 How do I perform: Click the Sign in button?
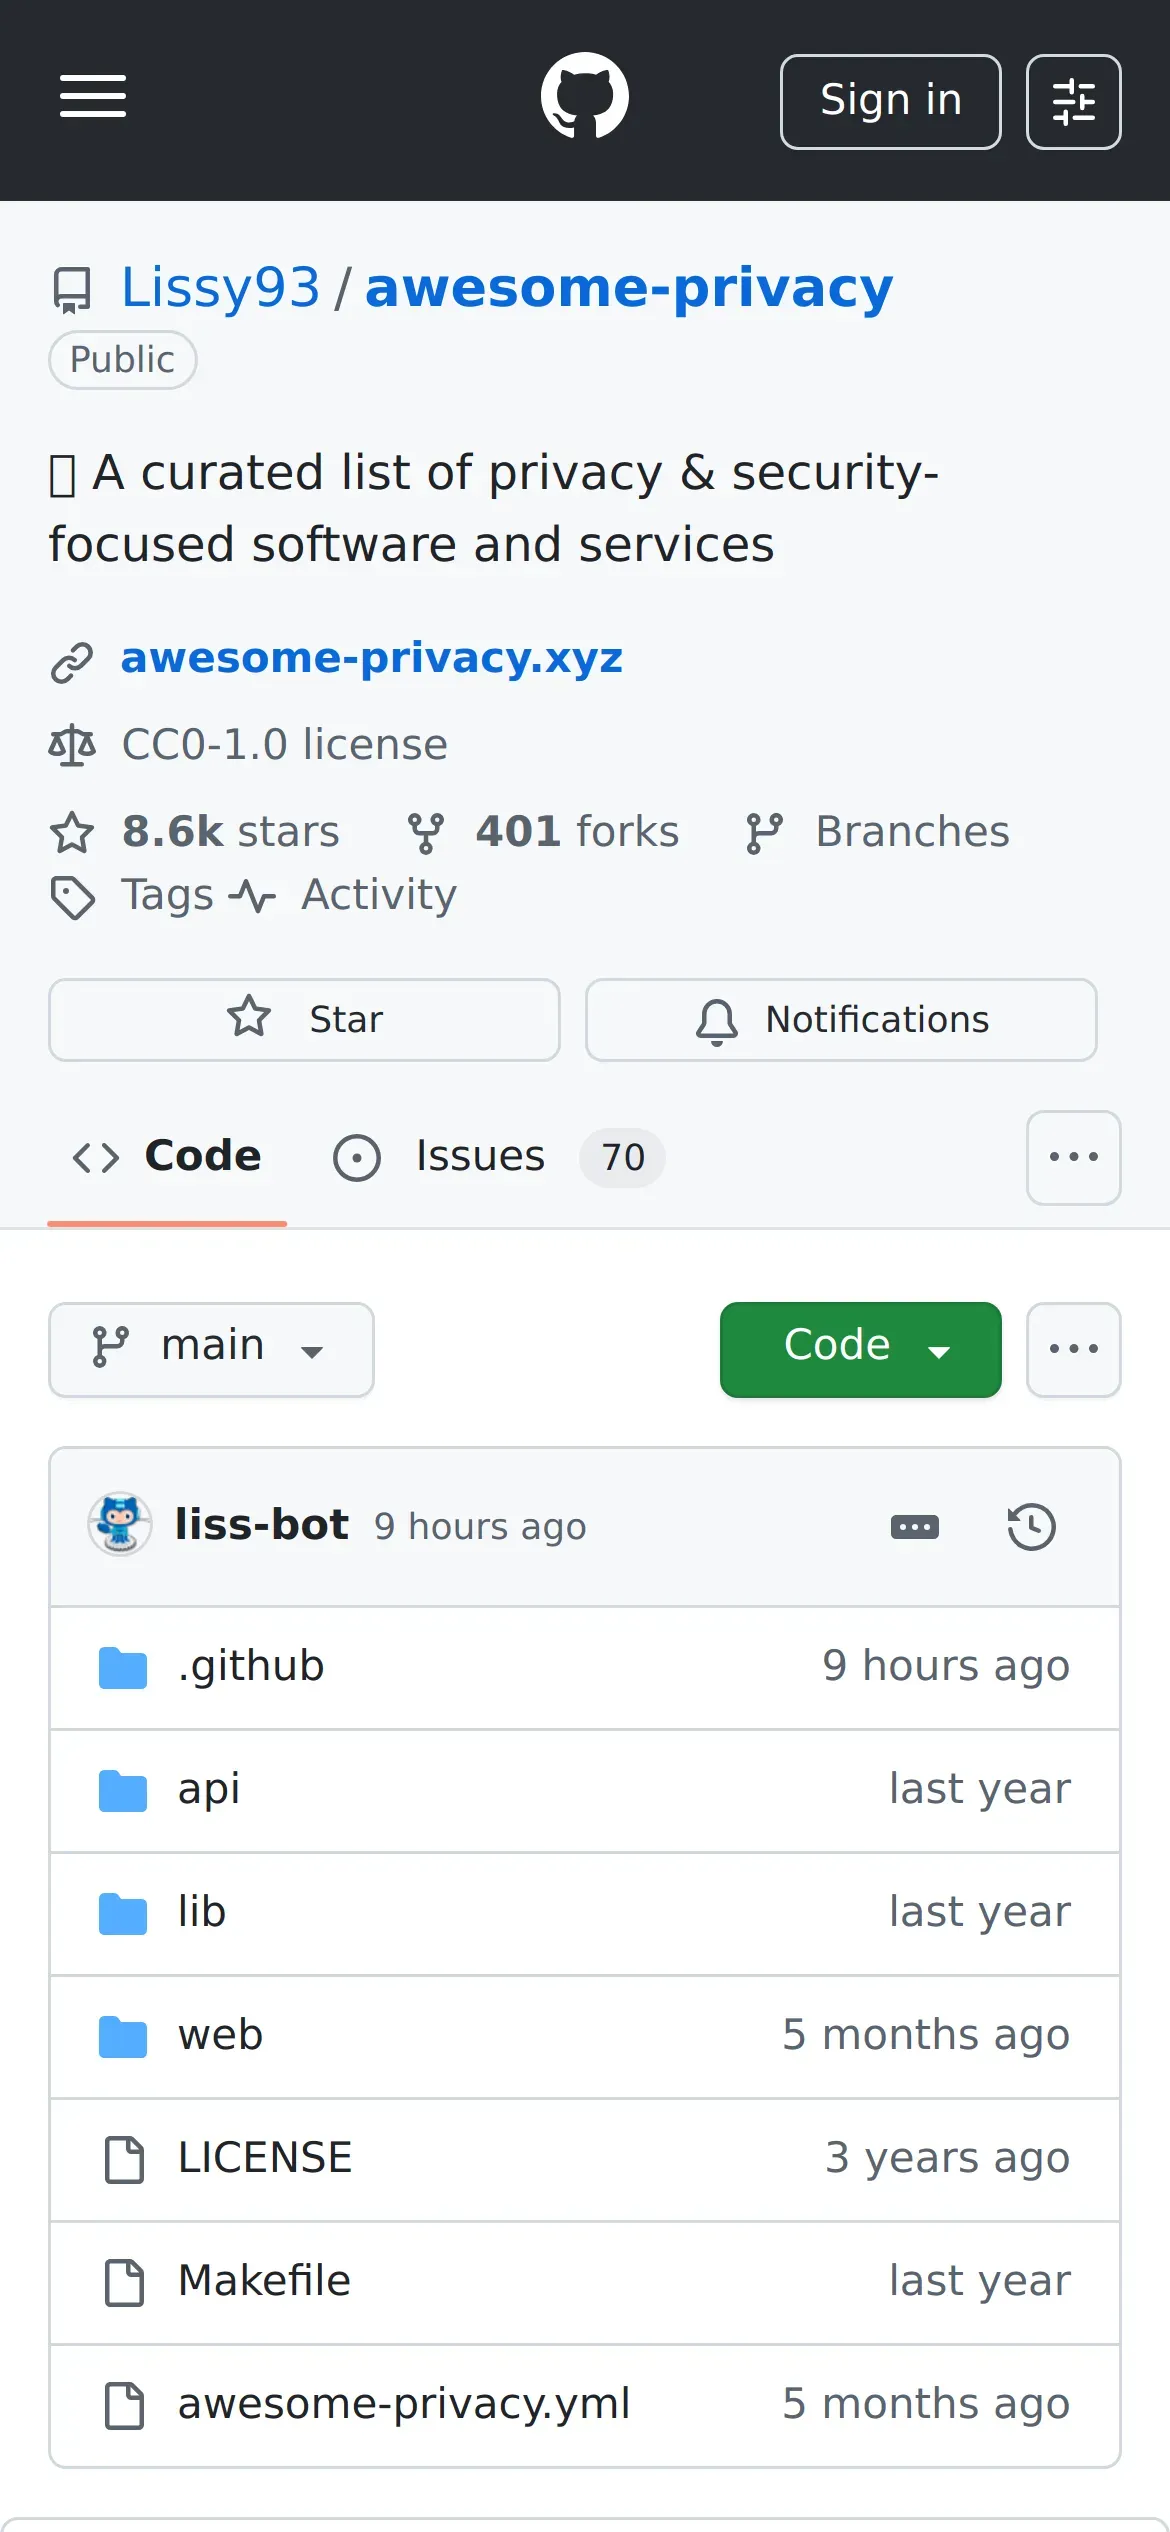890,102
